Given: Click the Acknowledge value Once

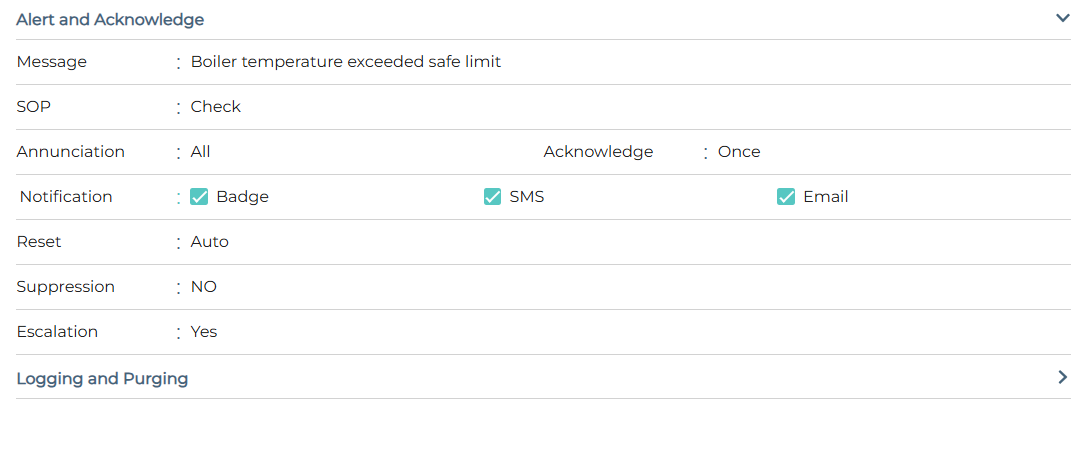Looking at the screenshot, I should click(738, 152).
